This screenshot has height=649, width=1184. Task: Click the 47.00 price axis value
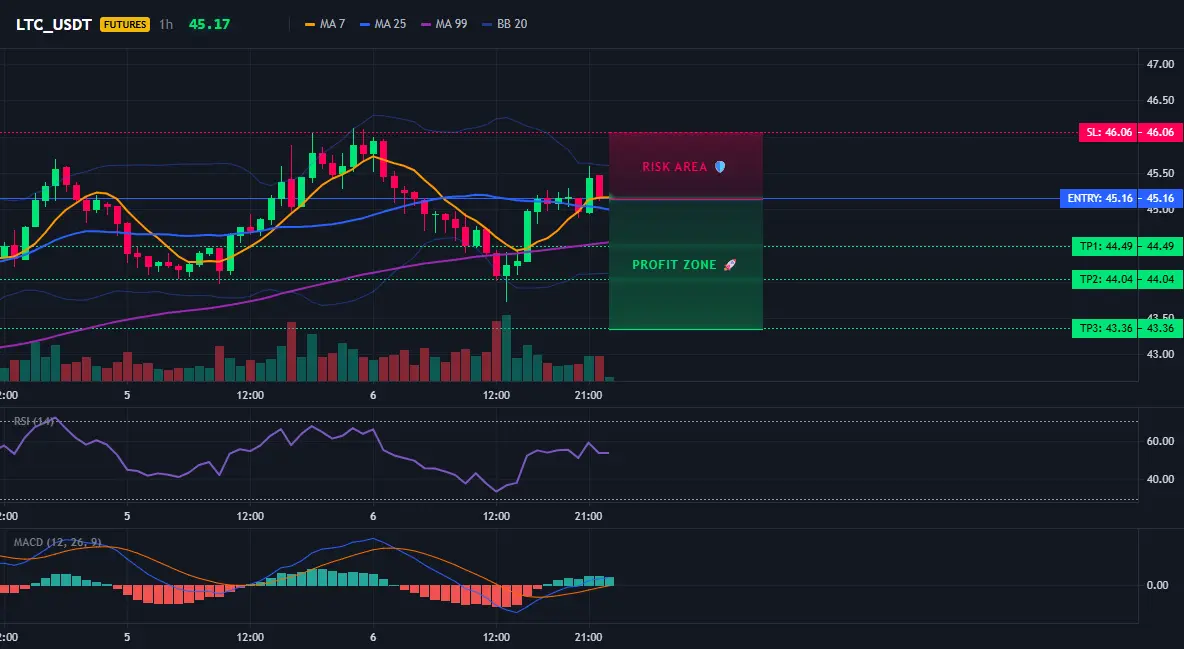[x=1161, y=65]
